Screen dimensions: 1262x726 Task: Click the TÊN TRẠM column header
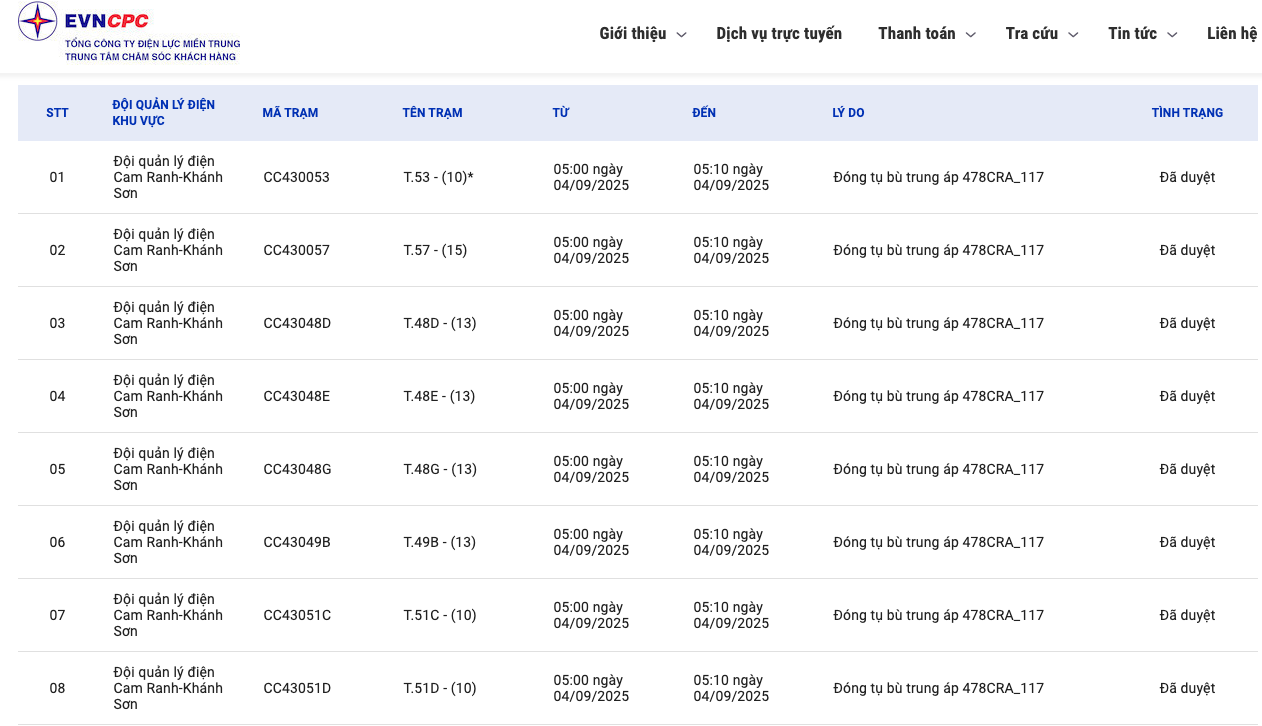[x=432, y=113]
